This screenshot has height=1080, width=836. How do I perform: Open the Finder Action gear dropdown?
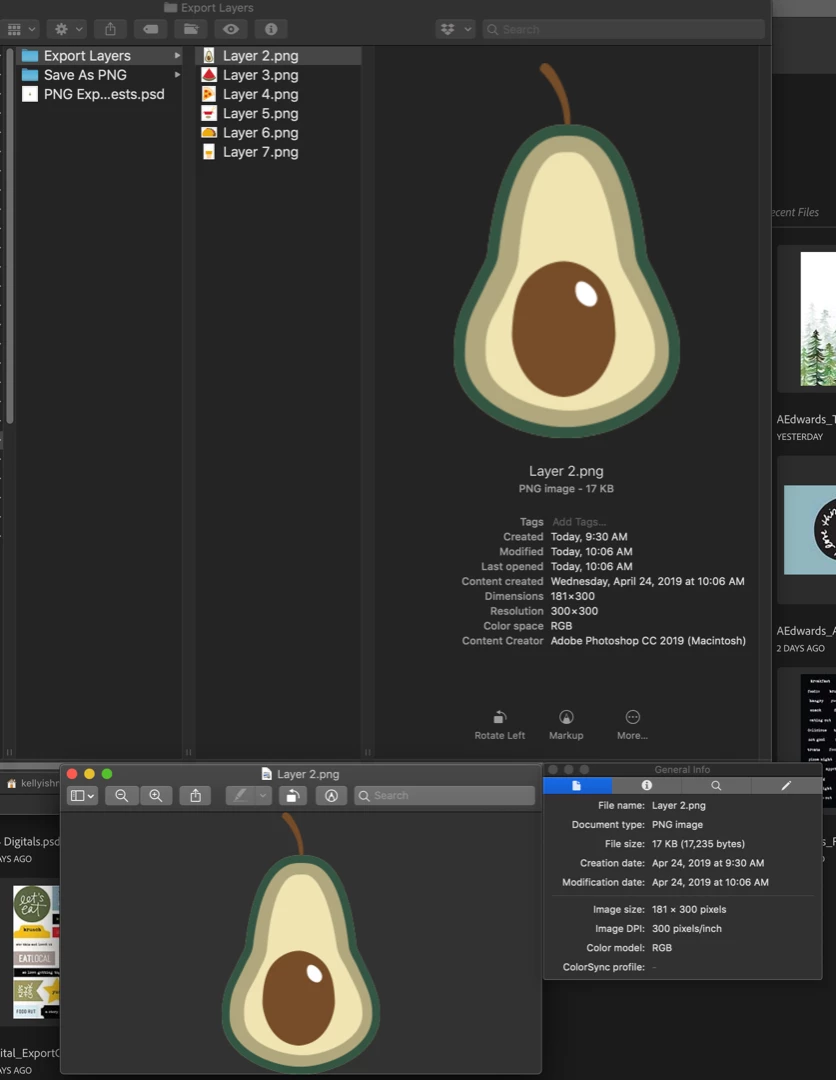pos(68,29)
